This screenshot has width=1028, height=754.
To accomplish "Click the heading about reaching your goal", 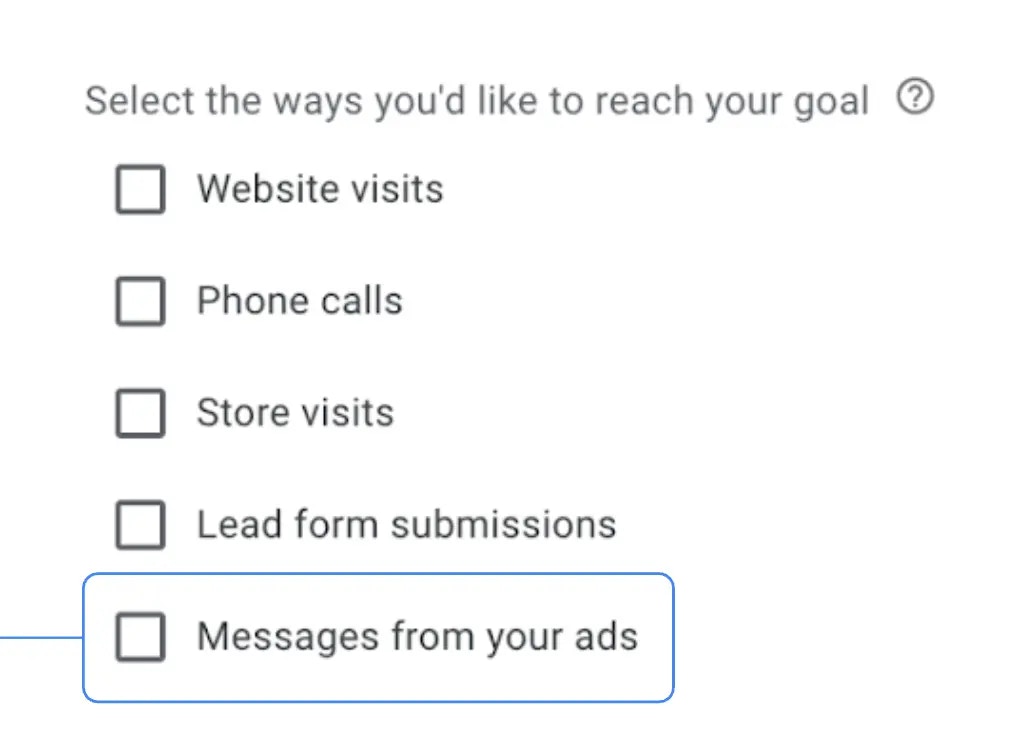I will click(x=476, y=99).
